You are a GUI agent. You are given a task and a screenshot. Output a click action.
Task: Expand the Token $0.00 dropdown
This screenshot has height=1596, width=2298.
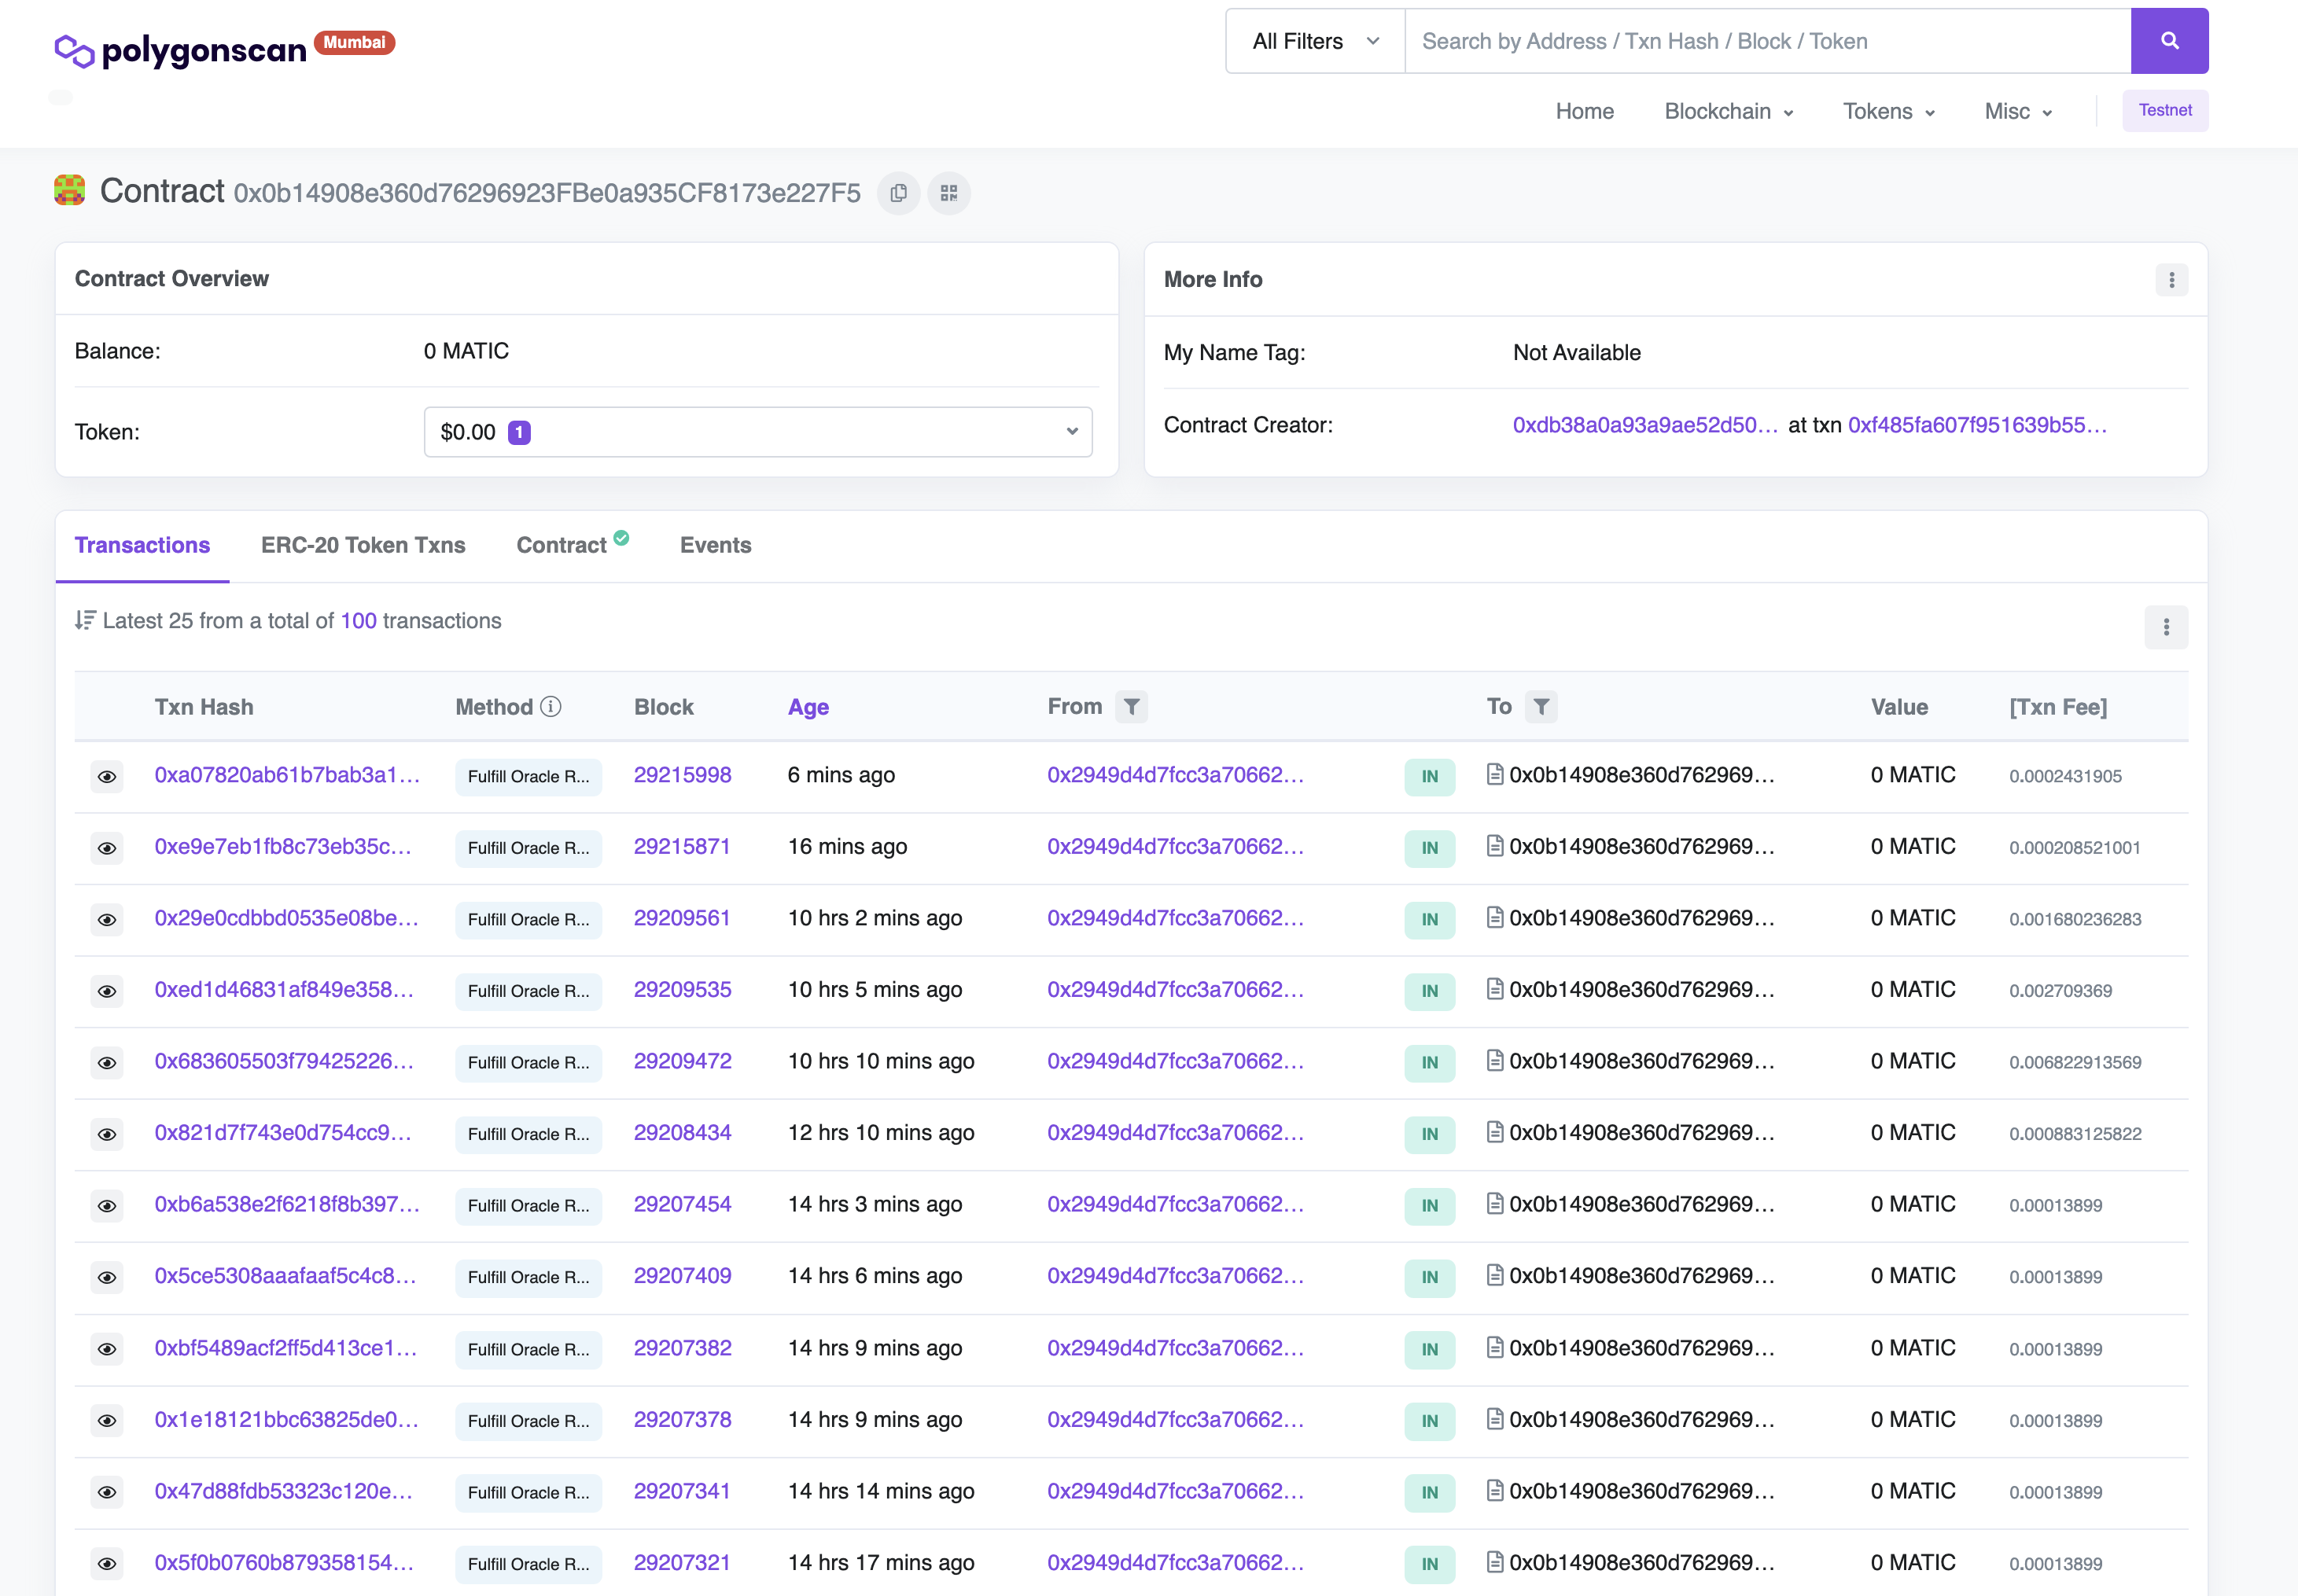pos(757,432)
